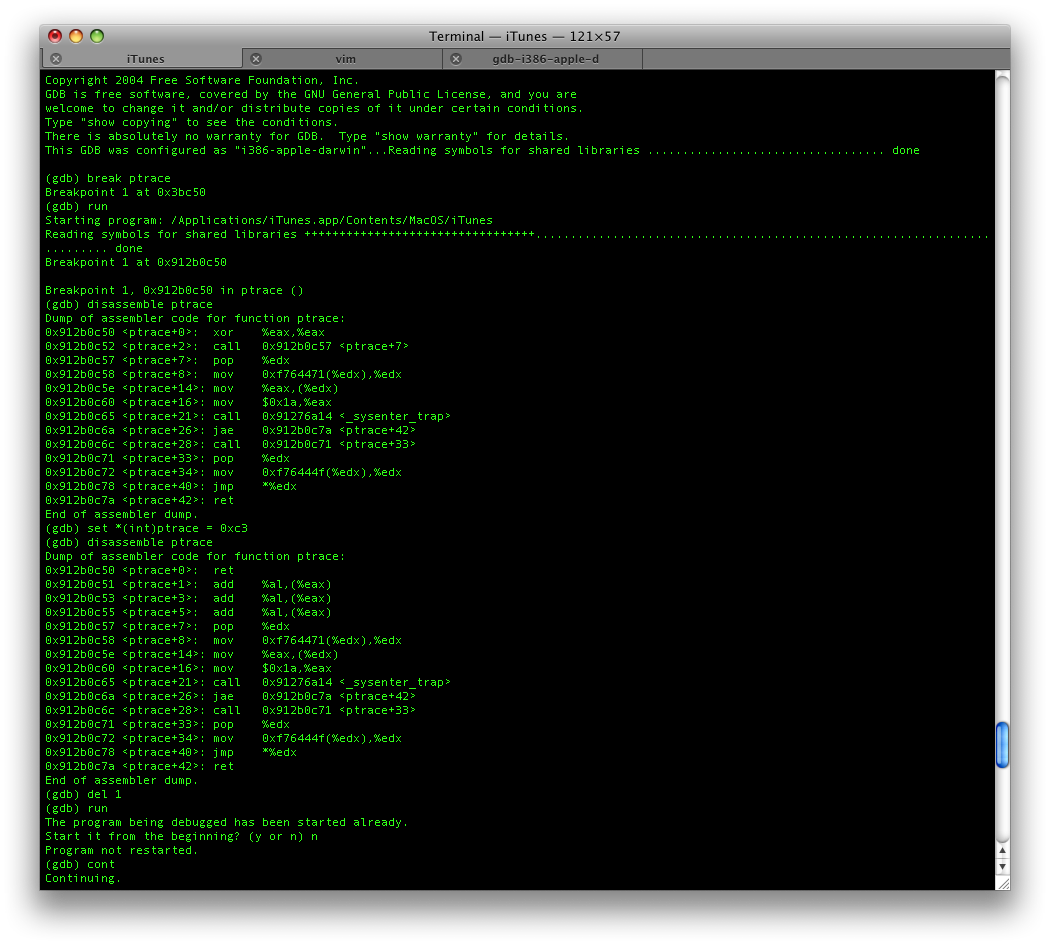Click the Terminal — iTunes — 121×57 window title
This screenshot has width=1050, height=945.
pos(524,36)
